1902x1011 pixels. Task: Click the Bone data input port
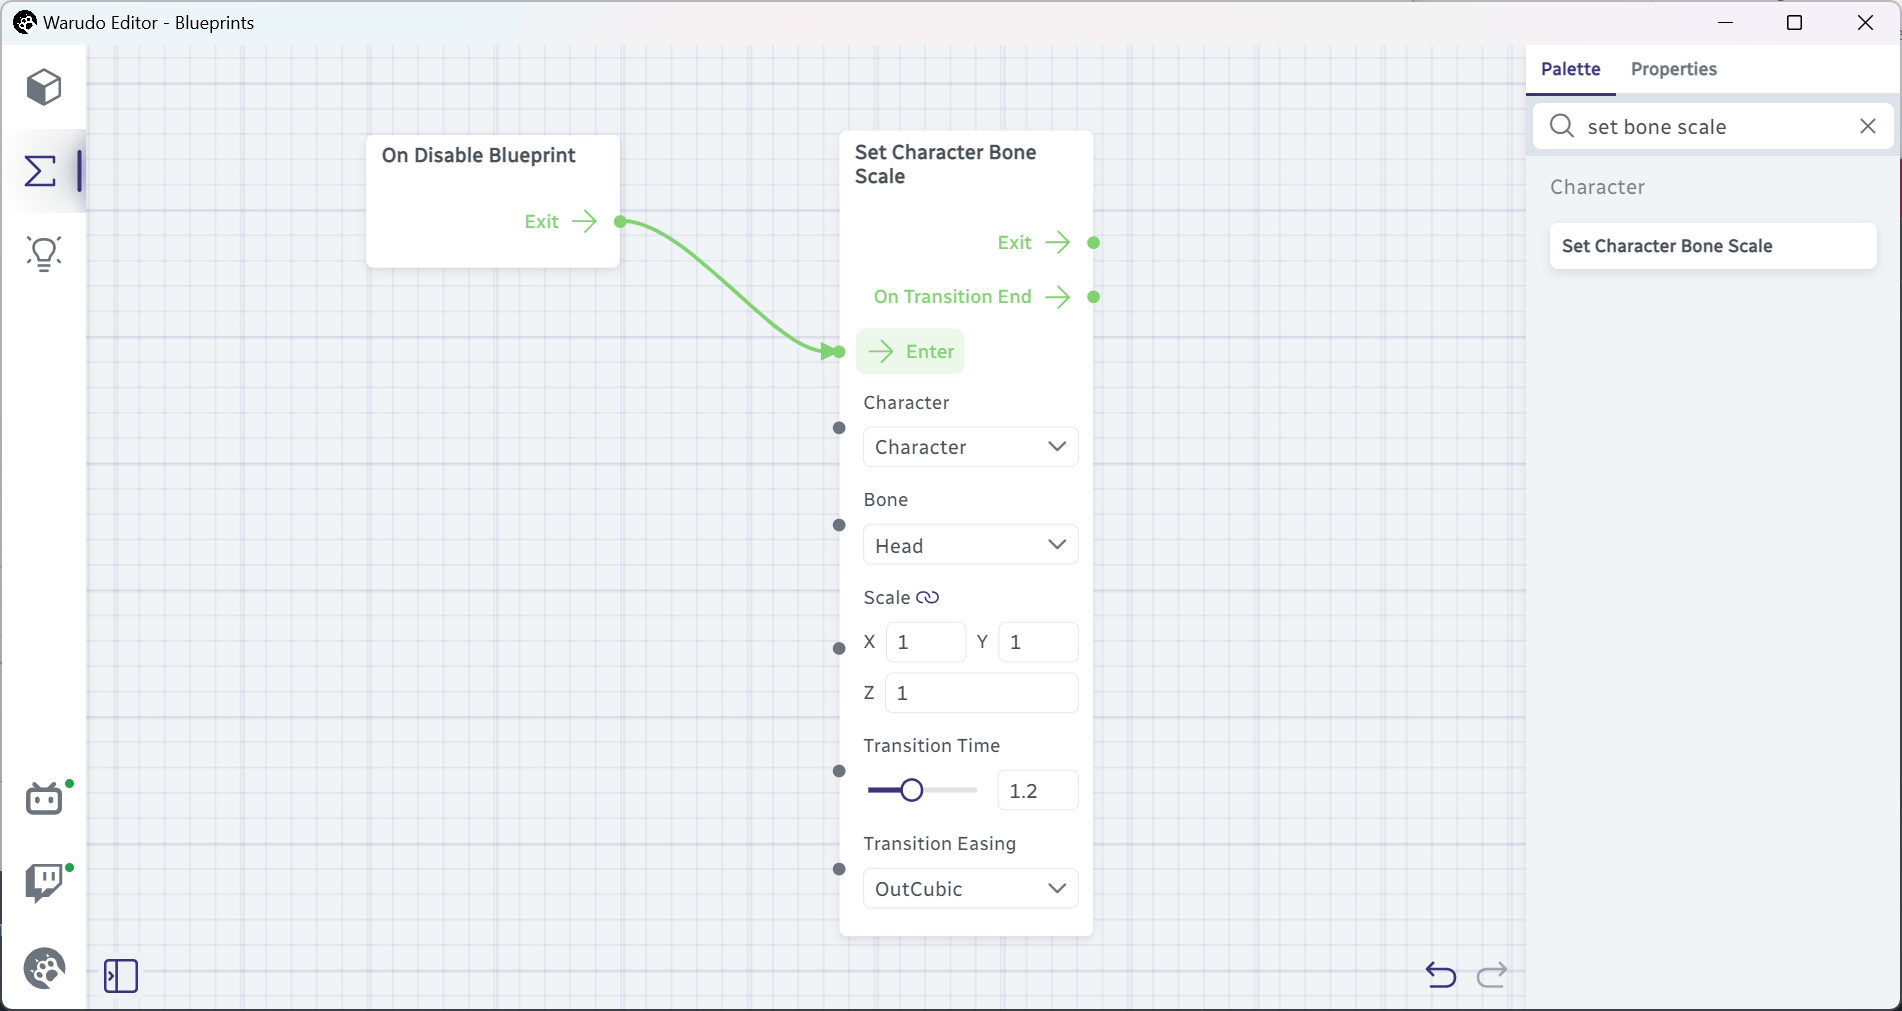[x=839, y=525]
